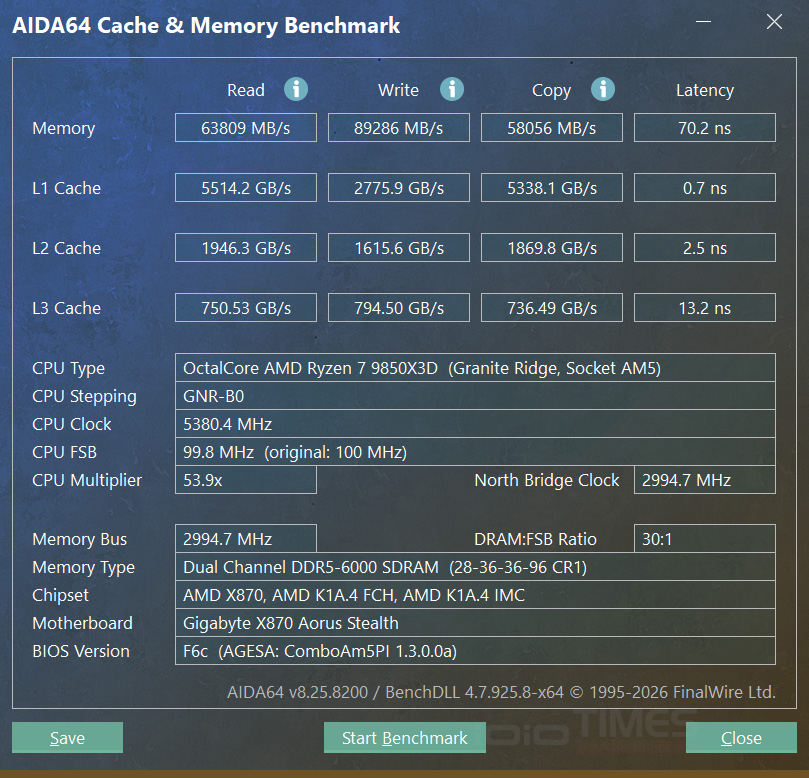Open the Write column info tooltip icon

[x=451, y=89]
